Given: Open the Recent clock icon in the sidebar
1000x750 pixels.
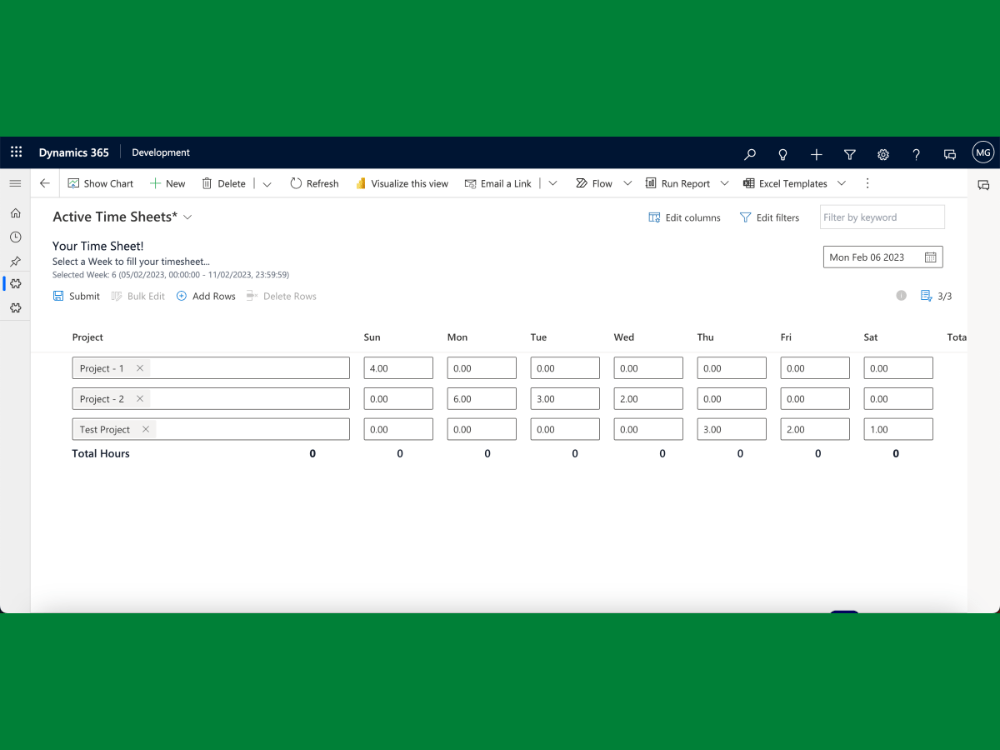Looking at the screenshot, I should click(x=15, y=237).
